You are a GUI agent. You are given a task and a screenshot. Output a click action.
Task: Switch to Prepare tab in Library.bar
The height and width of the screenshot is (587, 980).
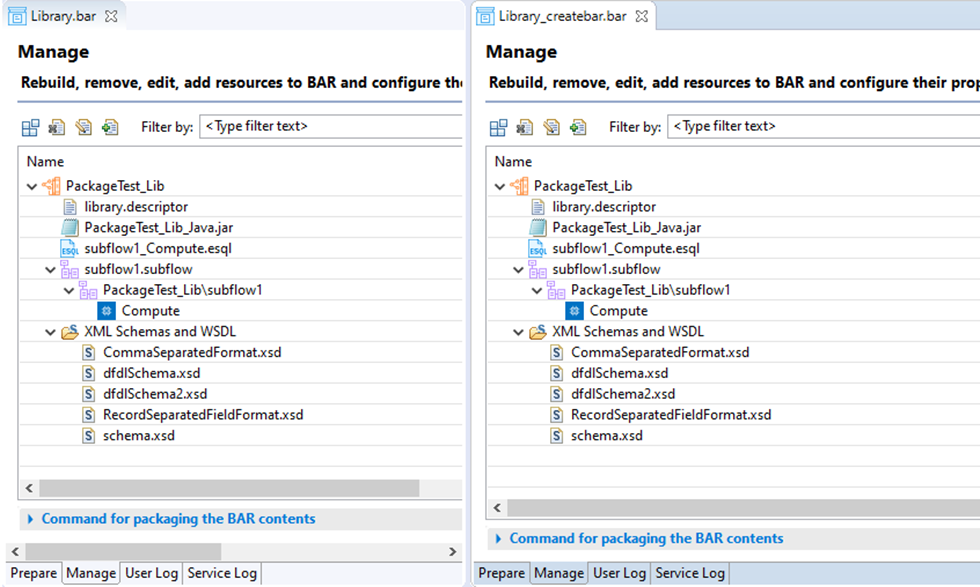[x=34, y=573]
